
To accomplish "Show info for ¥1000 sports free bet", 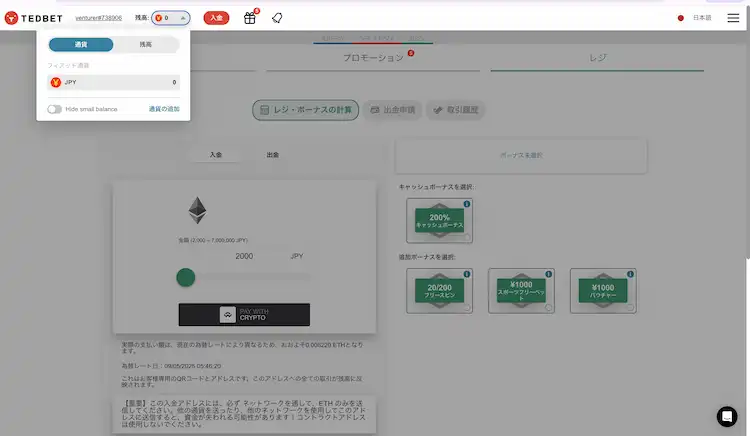I will click(x=549, y=274).
